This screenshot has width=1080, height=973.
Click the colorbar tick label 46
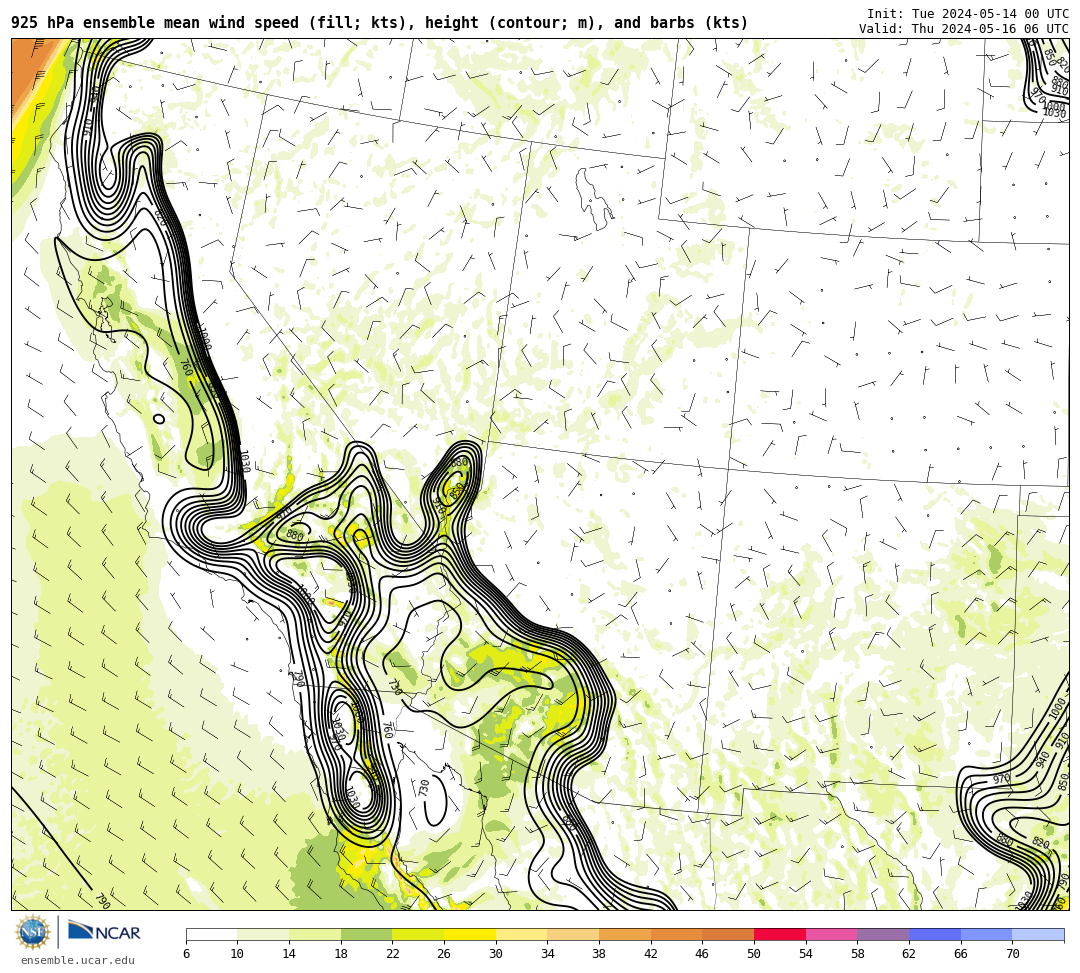703,954
